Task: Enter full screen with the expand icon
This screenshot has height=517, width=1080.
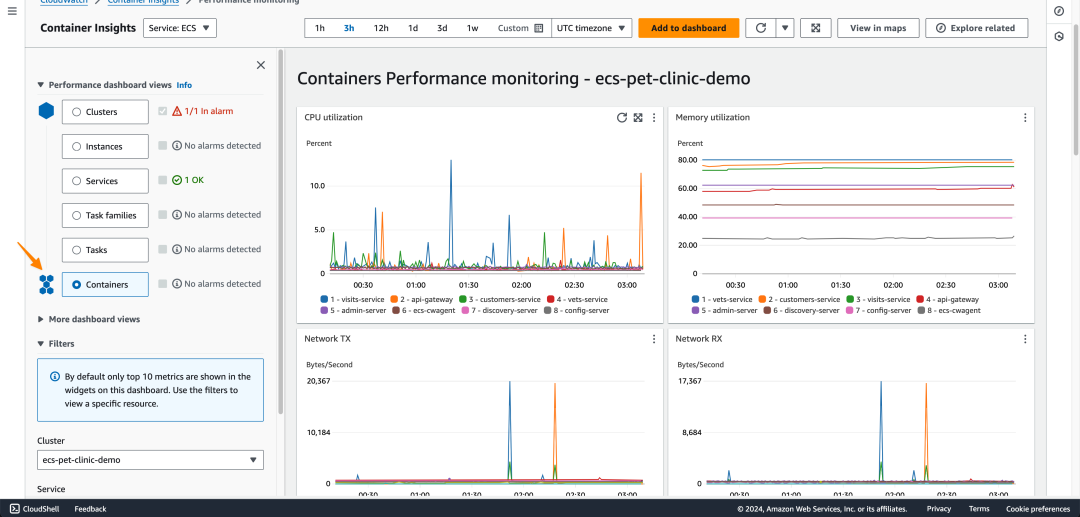Action: (x=816, y=28)
